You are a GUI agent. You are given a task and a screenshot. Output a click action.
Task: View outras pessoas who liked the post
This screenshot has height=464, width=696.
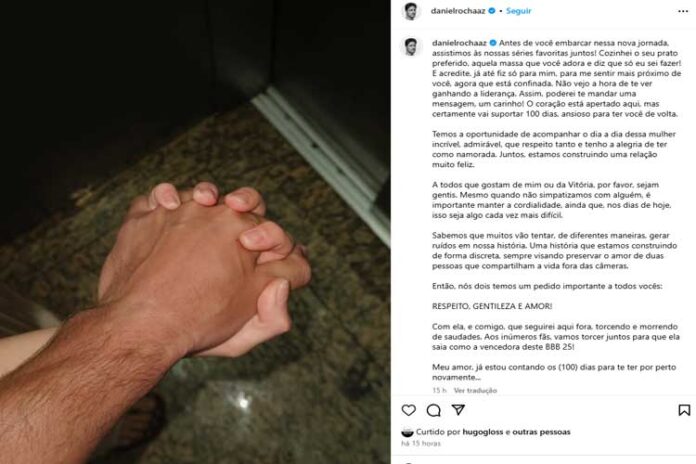542,432
